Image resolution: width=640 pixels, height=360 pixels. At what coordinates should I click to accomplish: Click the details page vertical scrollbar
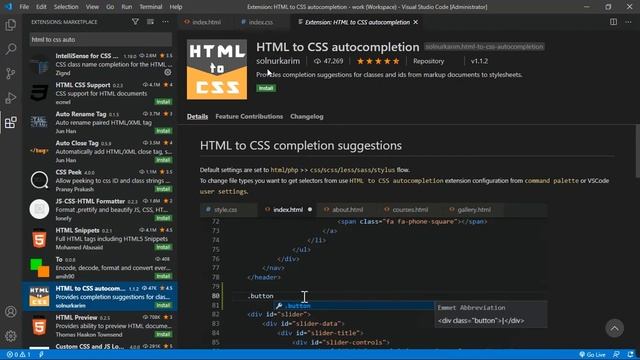pyautogui.click(x=637, y=151)
